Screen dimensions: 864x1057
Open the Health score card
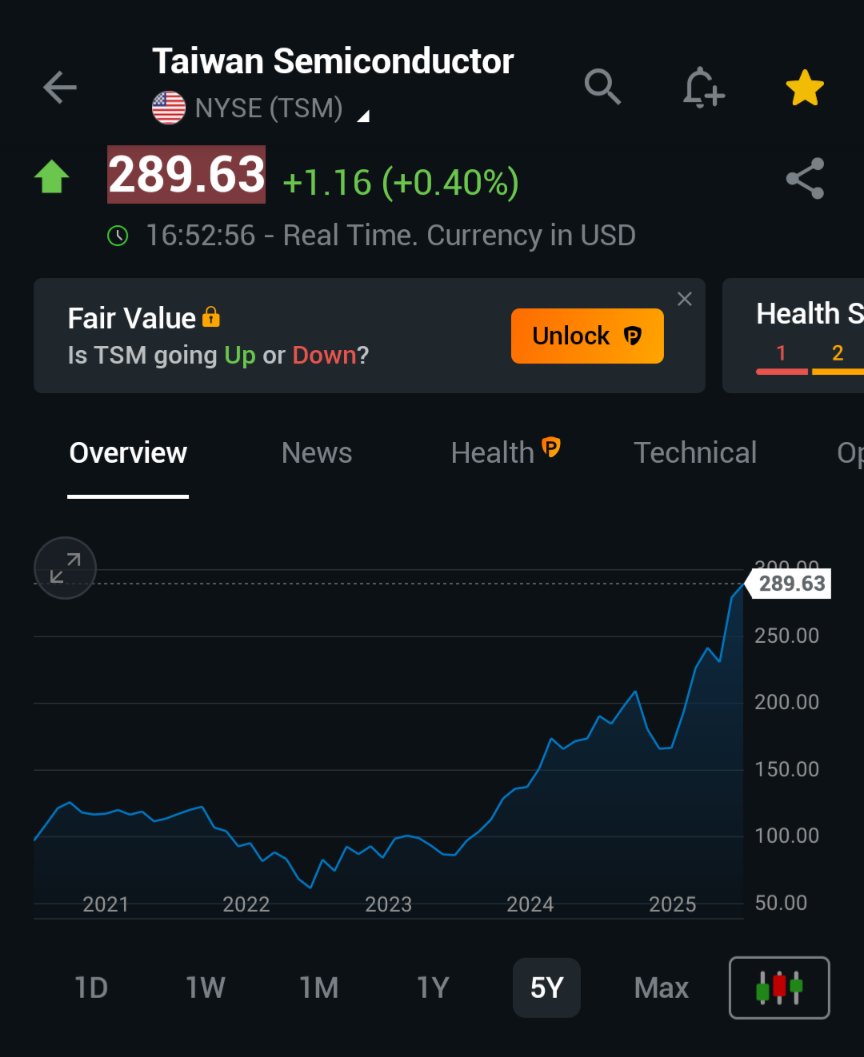click(793, 336)
